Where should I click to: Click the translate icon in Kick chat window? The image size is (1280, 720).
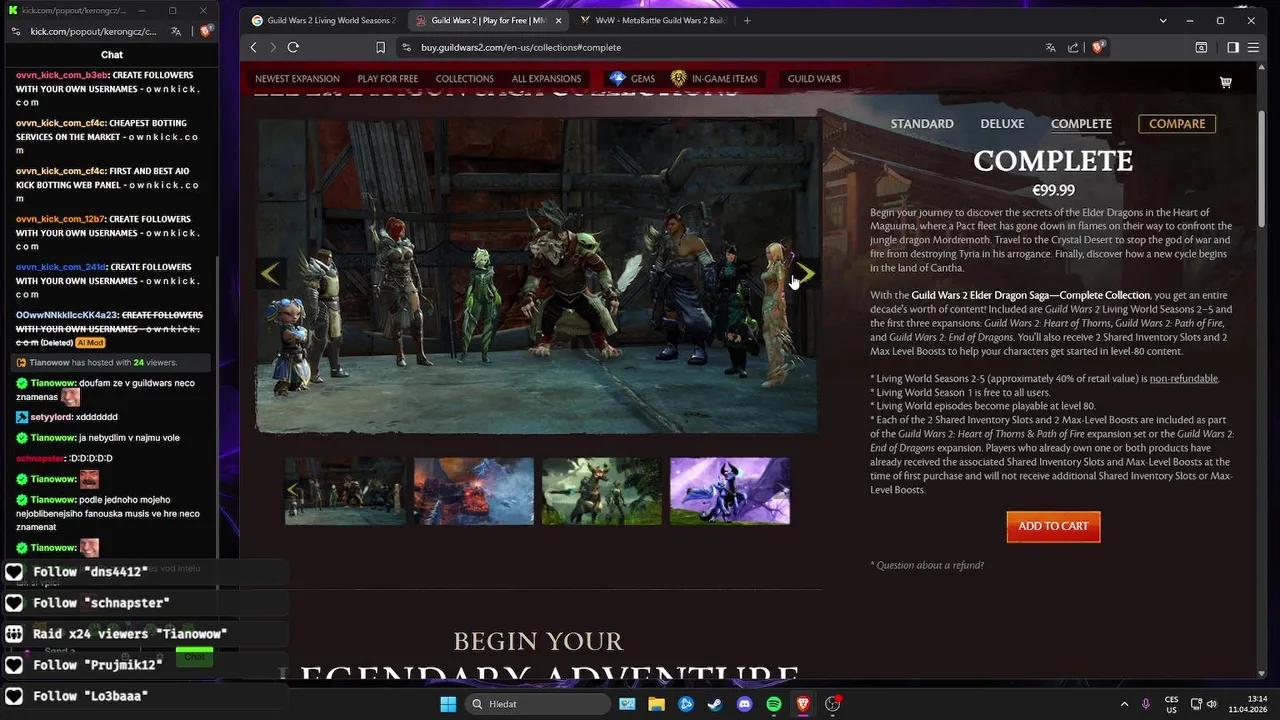176,31
